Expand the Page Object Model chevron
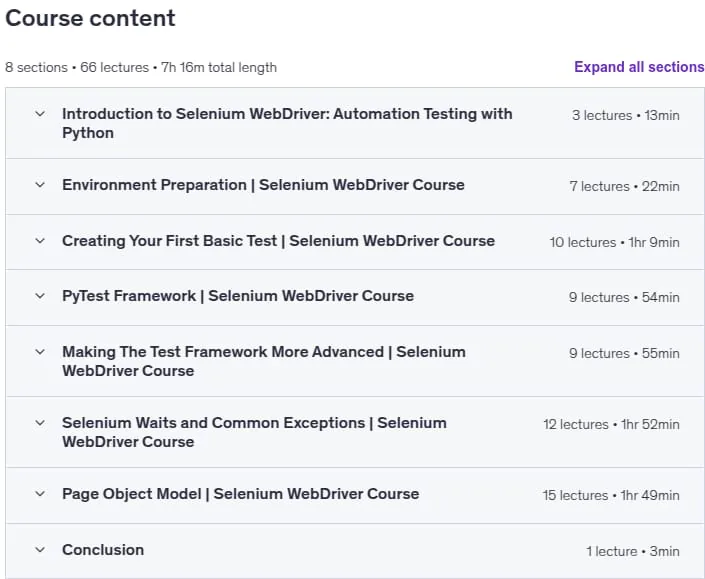The image size is (705, 579). [40, 494]
